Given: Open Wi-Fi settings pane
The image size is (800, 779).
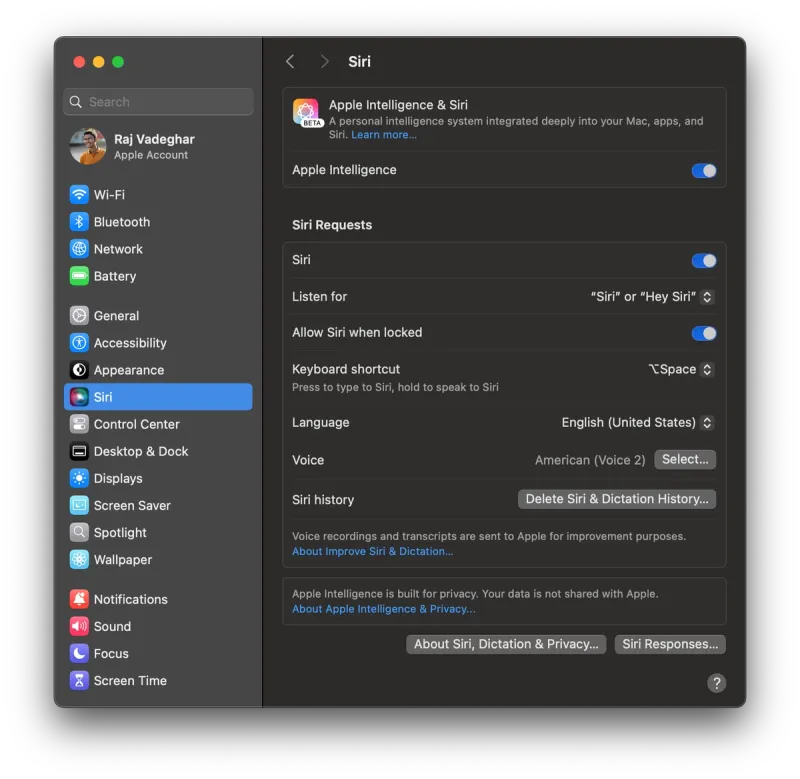Looking at the screenshot, I should point(158,194).
